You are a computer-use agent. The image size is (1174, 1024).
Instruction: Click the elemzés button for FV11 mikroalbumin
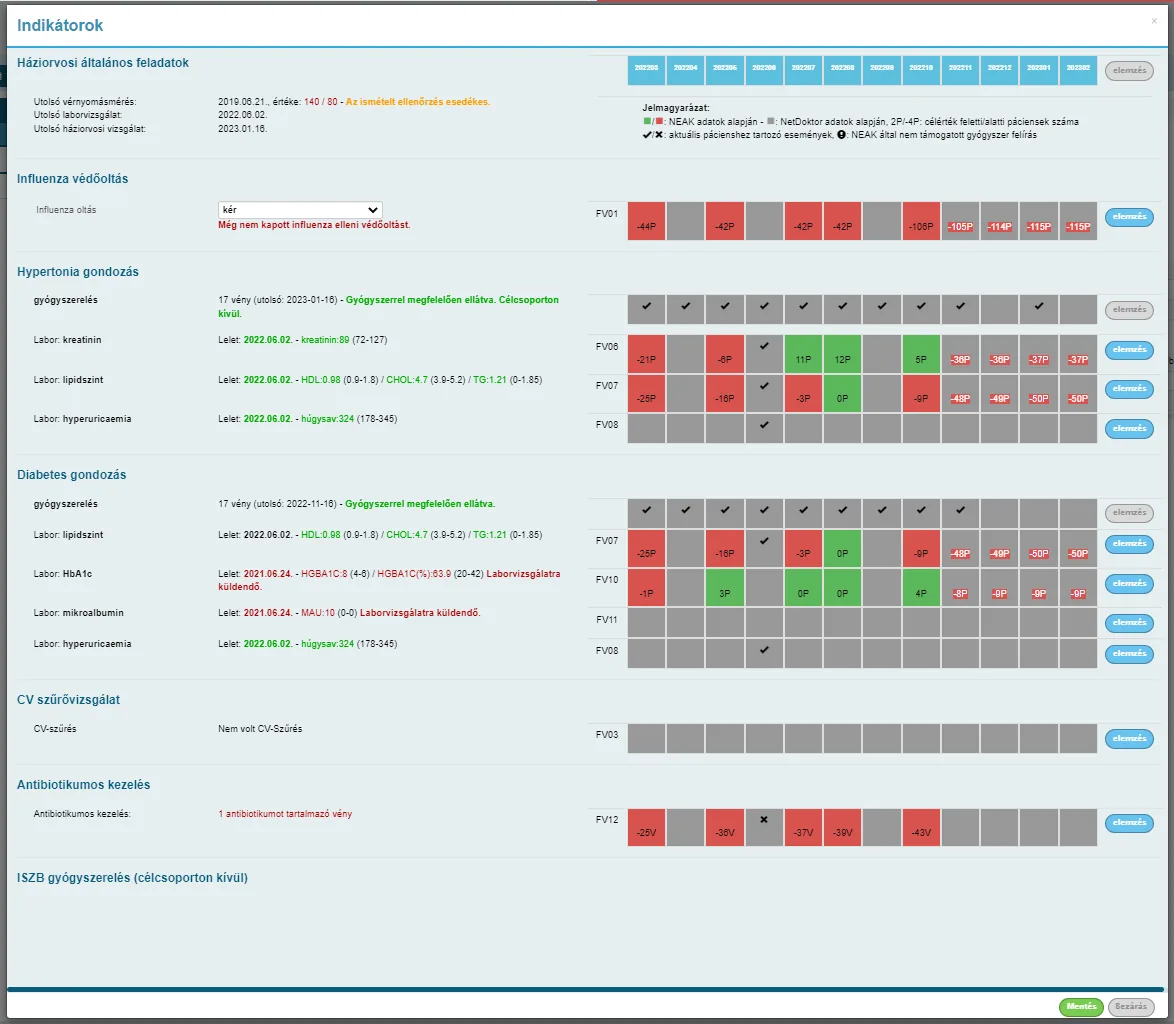(x=1129, y=623)
